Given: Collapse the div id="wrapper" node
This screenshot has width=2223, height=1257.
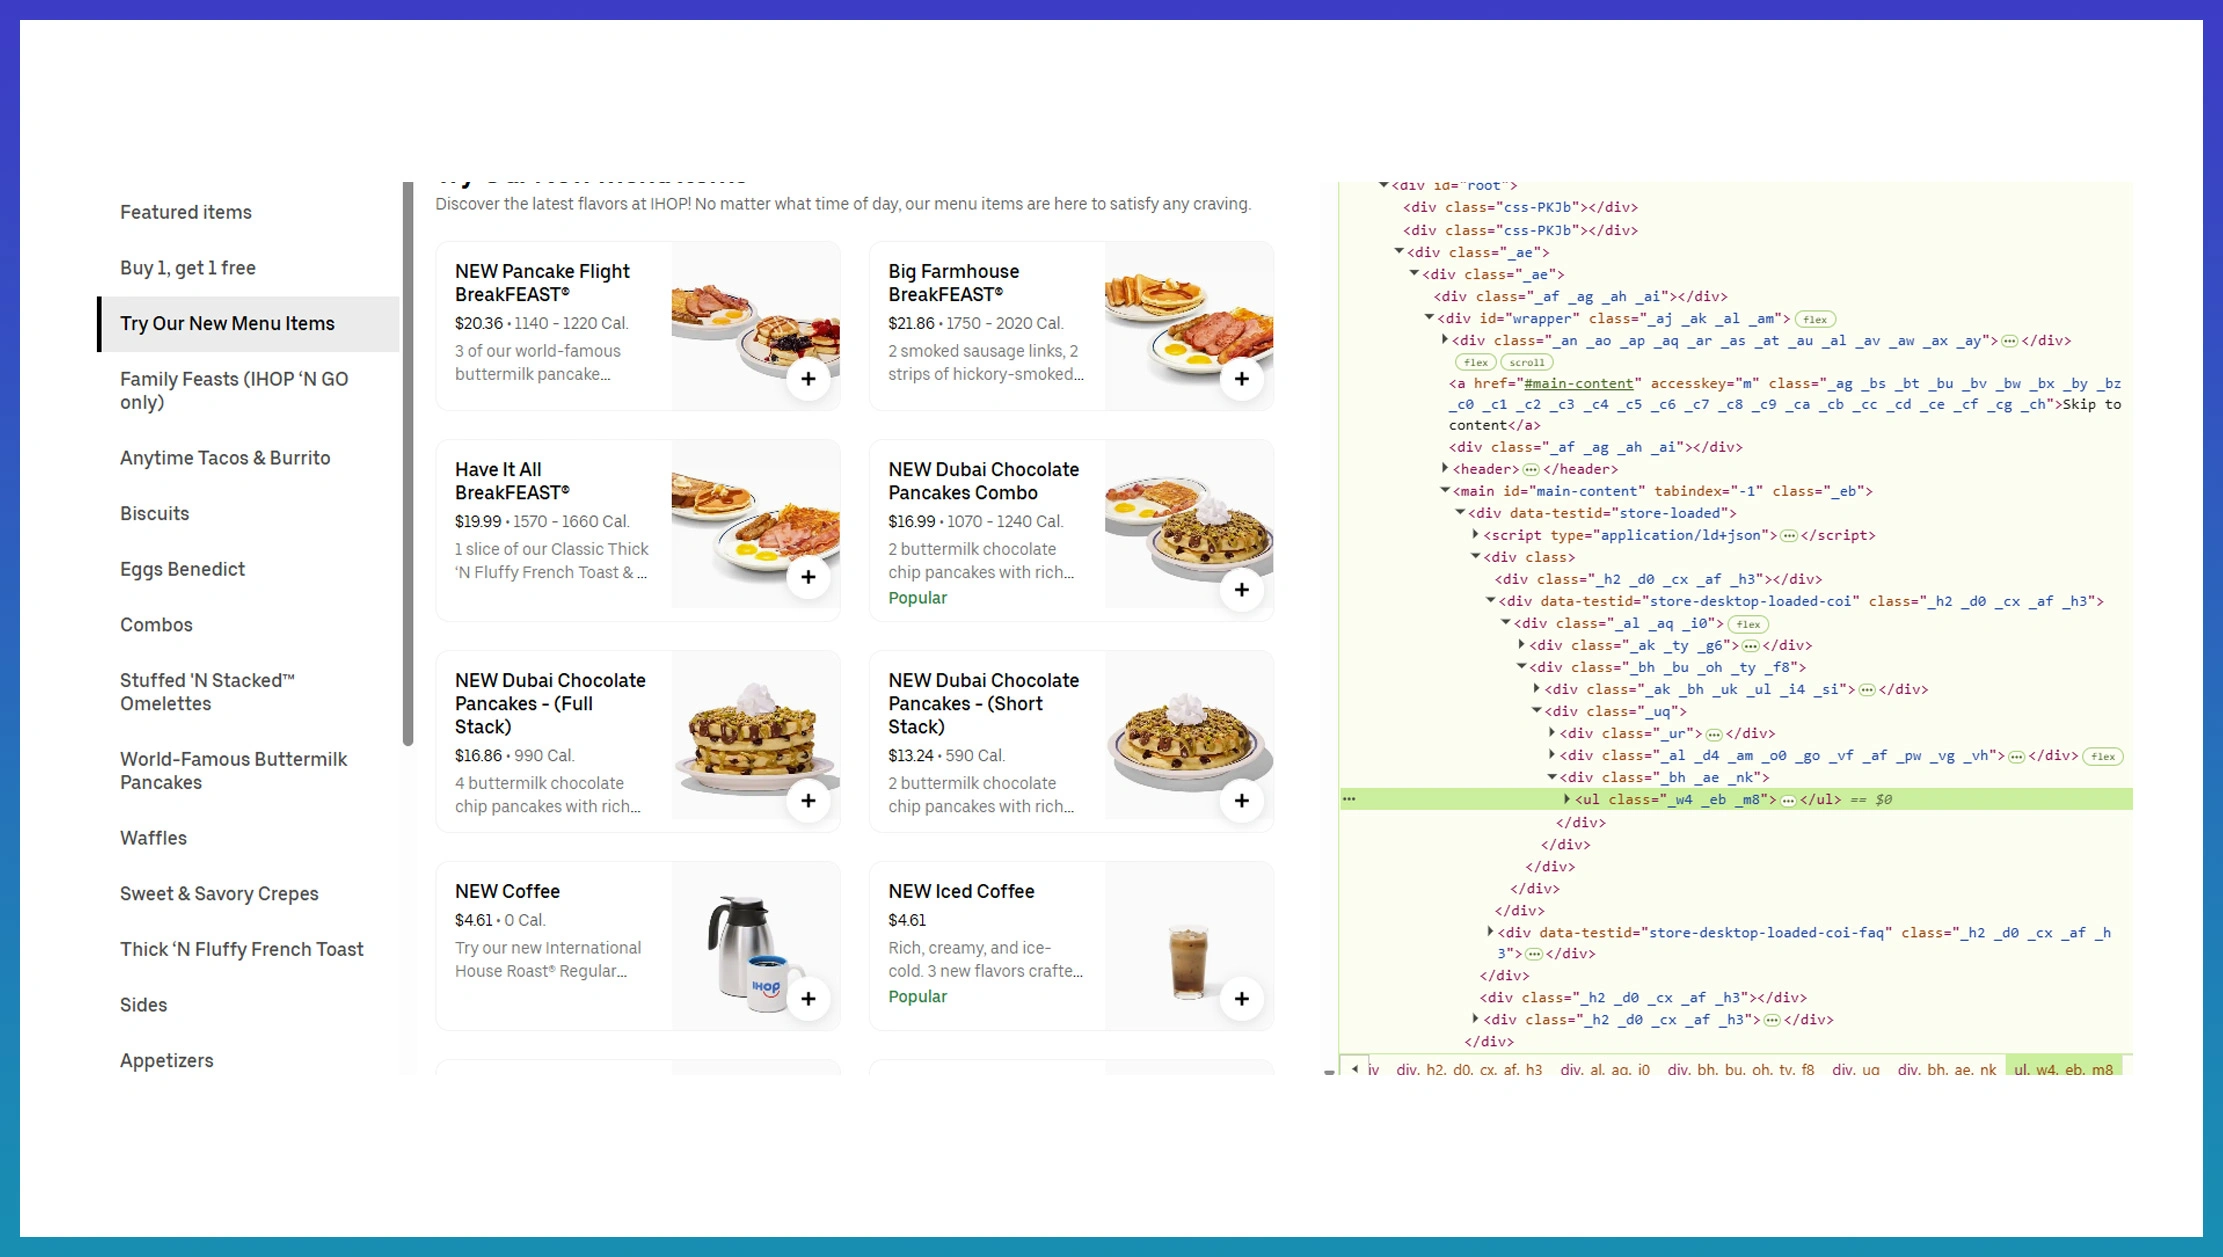Looking at the screenshot, I should 1429,318.
